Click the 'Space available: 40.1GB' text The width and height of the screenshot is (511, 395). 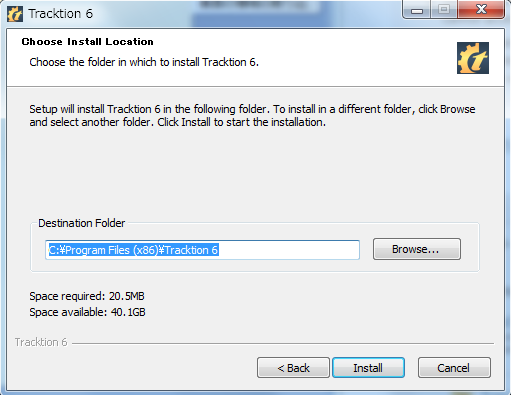87,312
